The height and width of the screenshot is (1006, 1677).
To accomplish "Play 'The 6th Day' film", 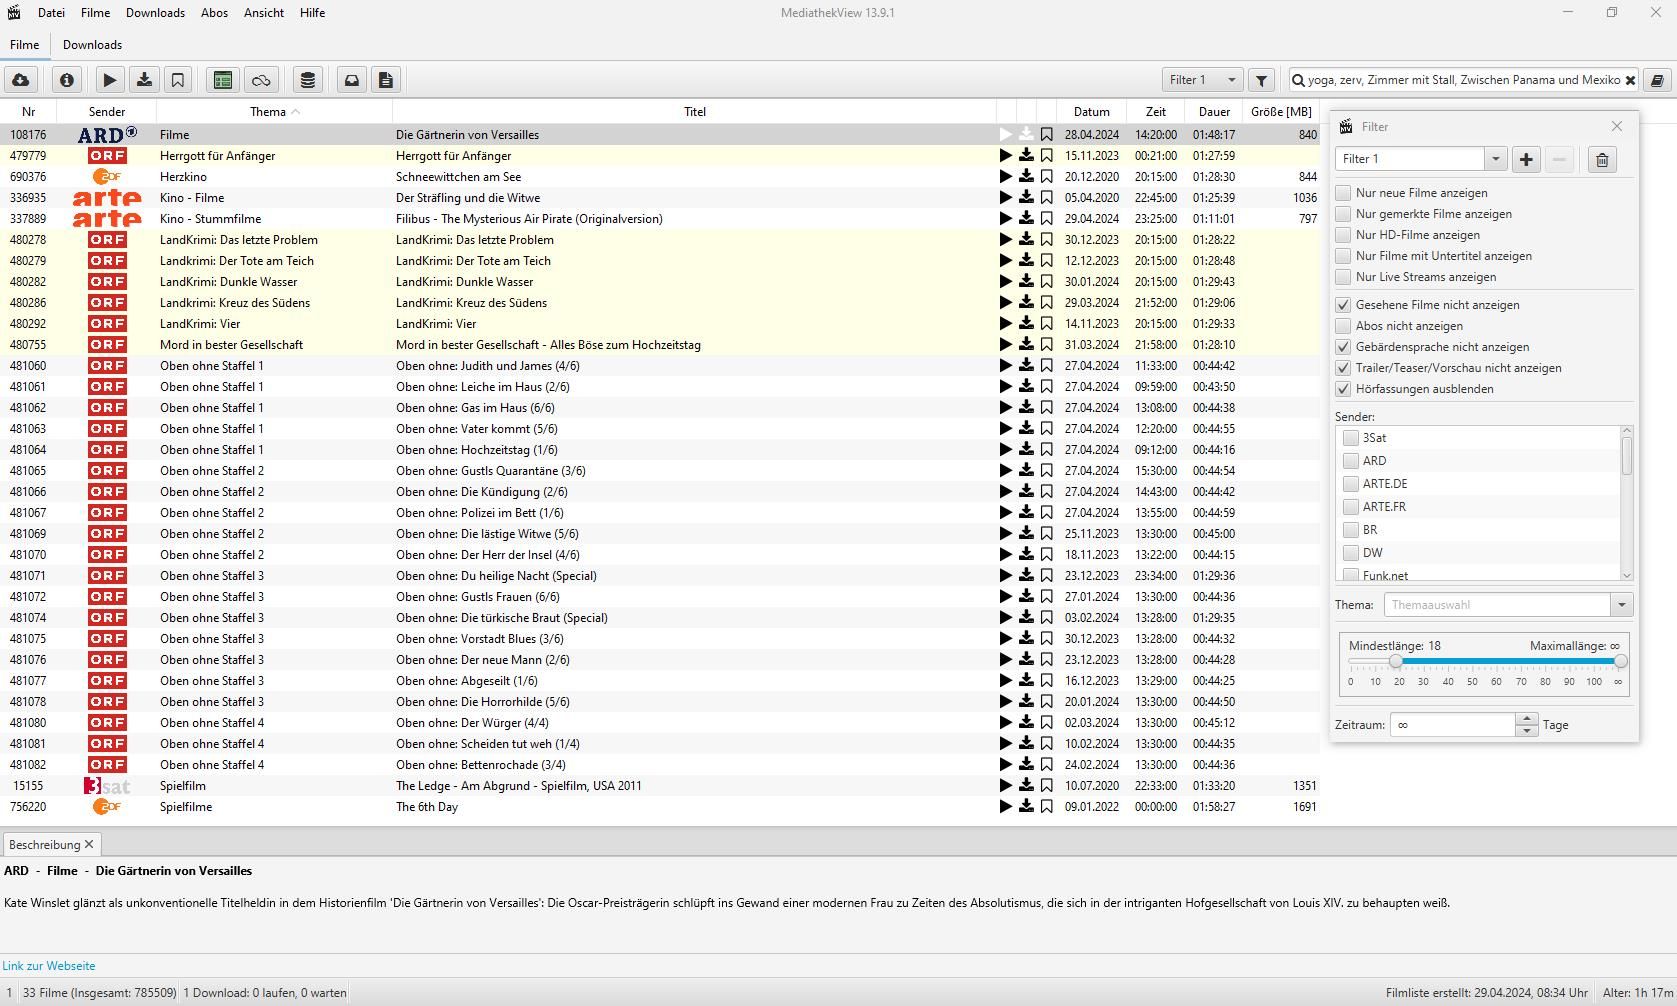I will click(x=1006, y=807).
